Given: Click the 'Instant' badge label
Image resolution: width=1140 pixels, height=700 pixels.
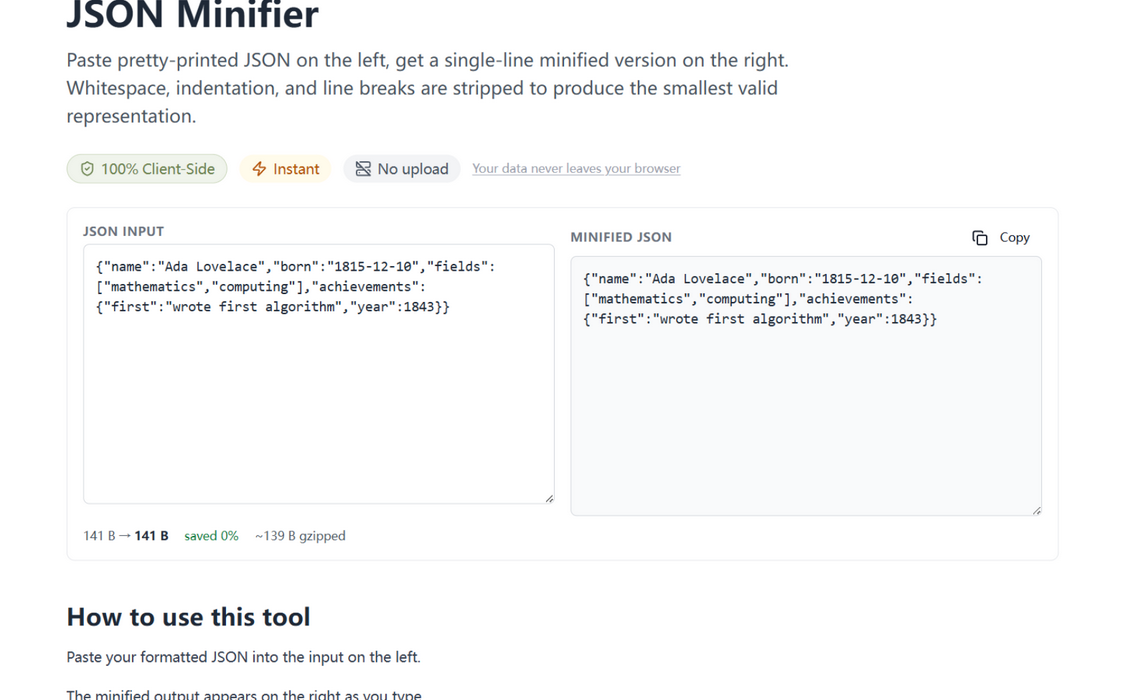Looking at the screenshot, I should [x=296, y=169].
